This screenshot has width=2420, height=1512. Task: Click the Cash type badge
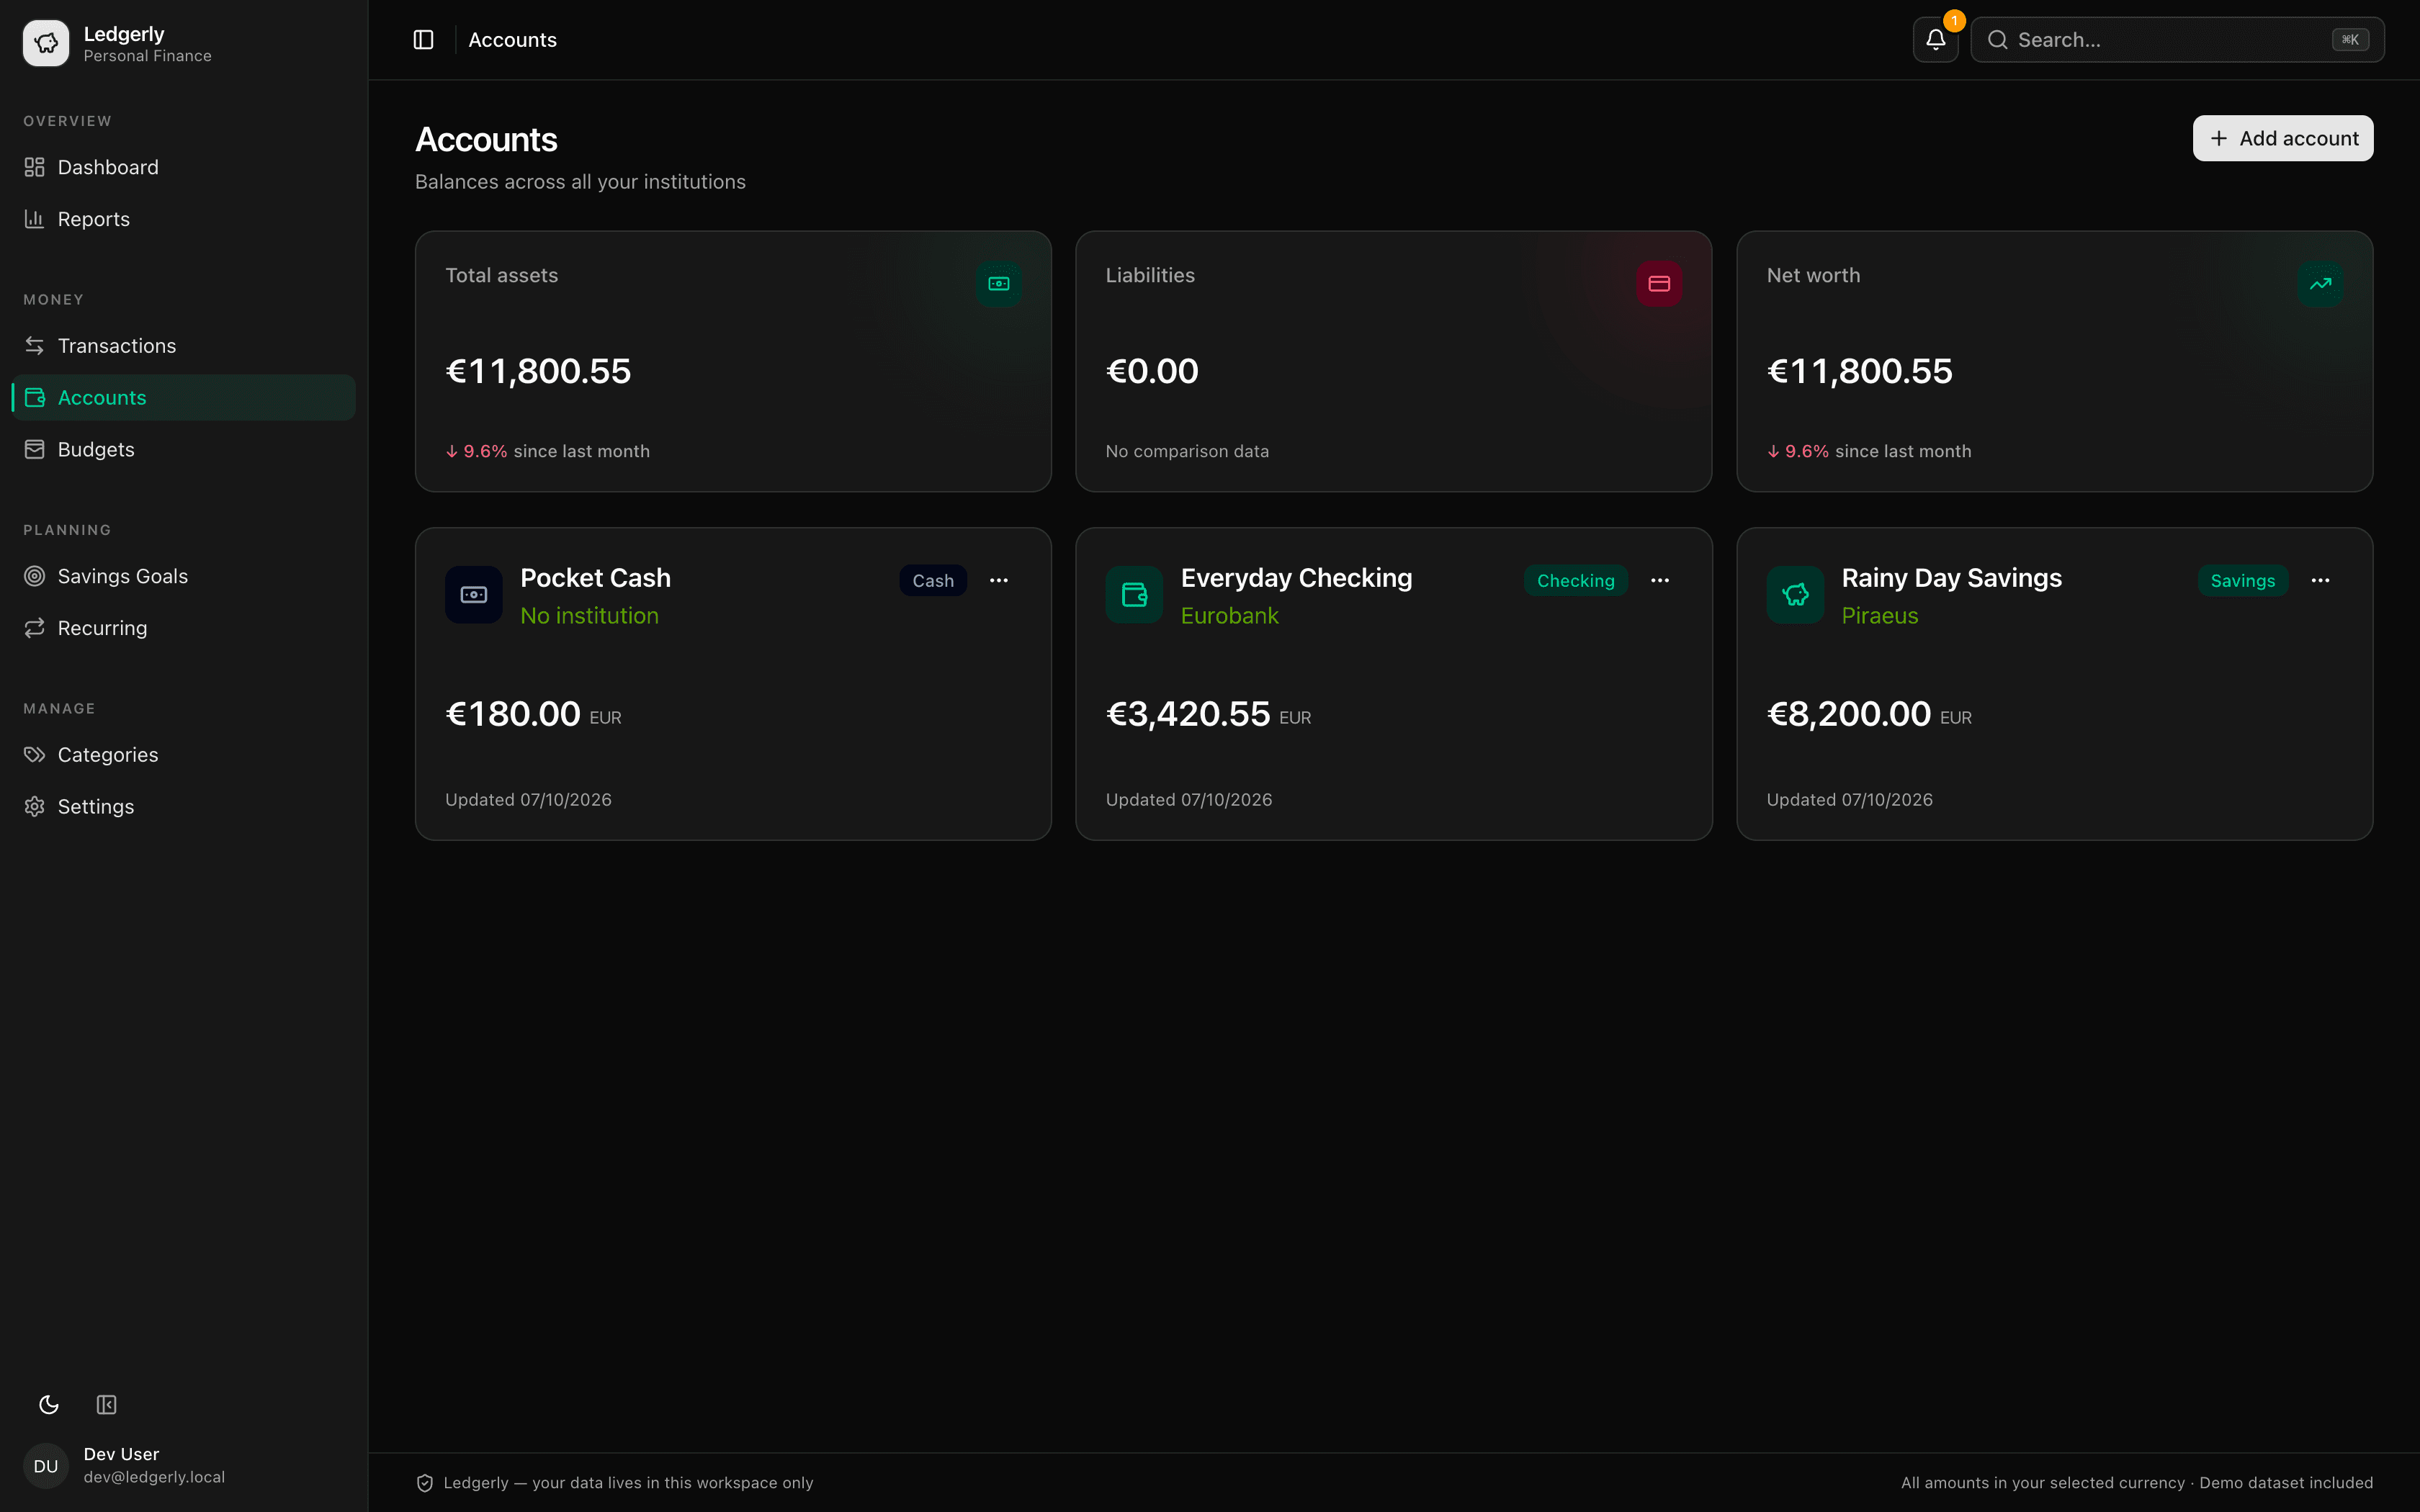tap(933, 581)
